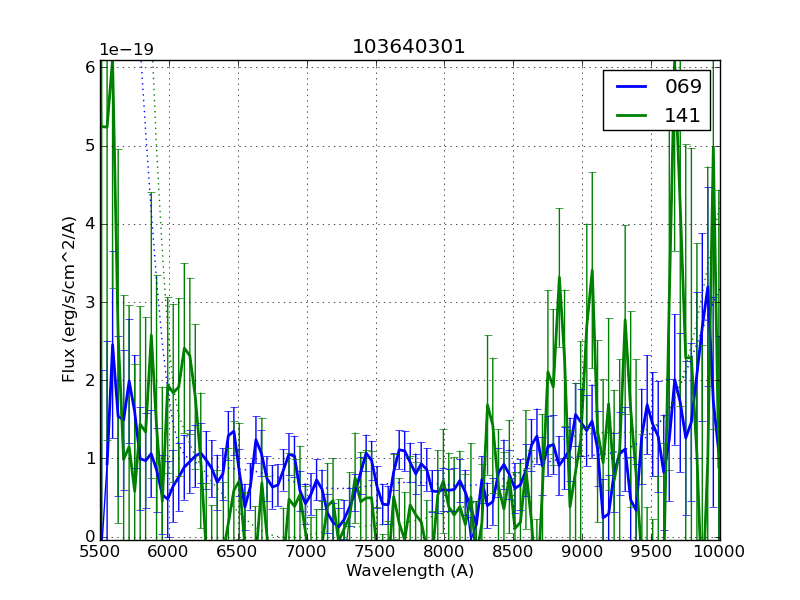Select the 141 legend label
The height and width of the screenshot is (600, 800).
tap(683, 115)
